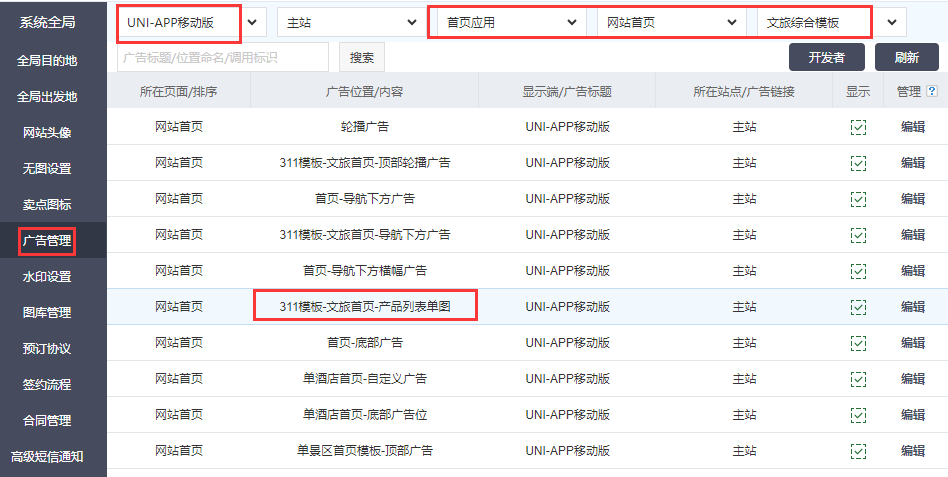The width and height of the screenshot is (948, 477).
Task: Toggle display checkbox for 单酒店首页-自定义广告 row
Action: [858, 379]
